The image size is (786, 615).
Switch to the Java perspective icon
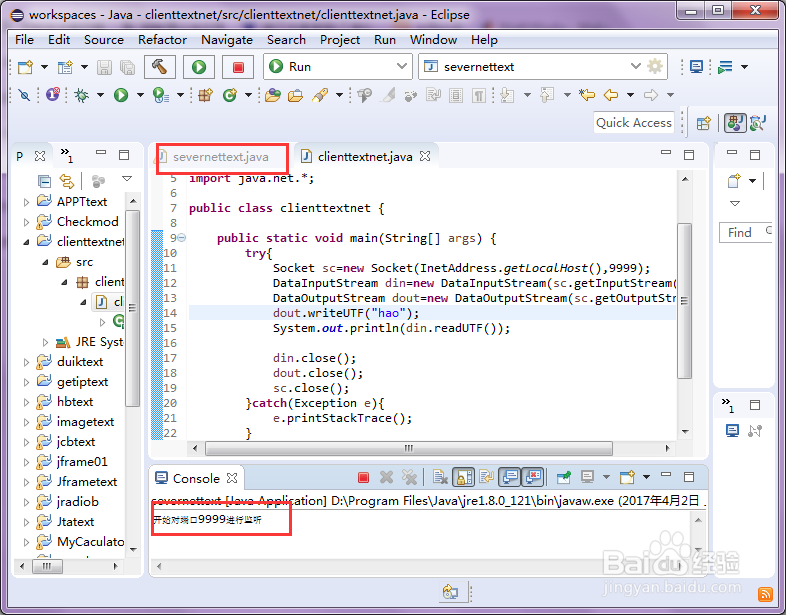pyautogui.click(x=735, y=123)
